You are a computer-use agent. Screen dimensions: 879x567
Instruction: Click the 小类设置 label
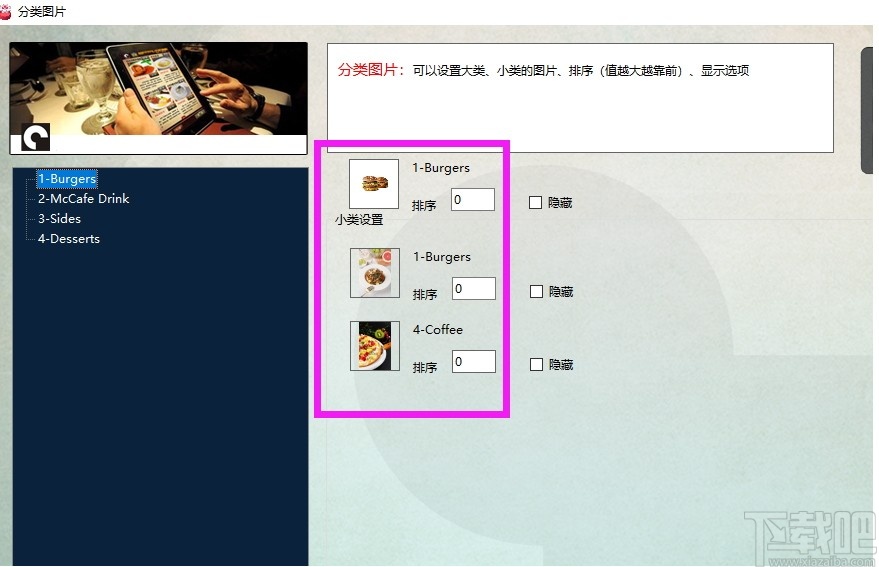pyautogui.click(x=359, y=219)
